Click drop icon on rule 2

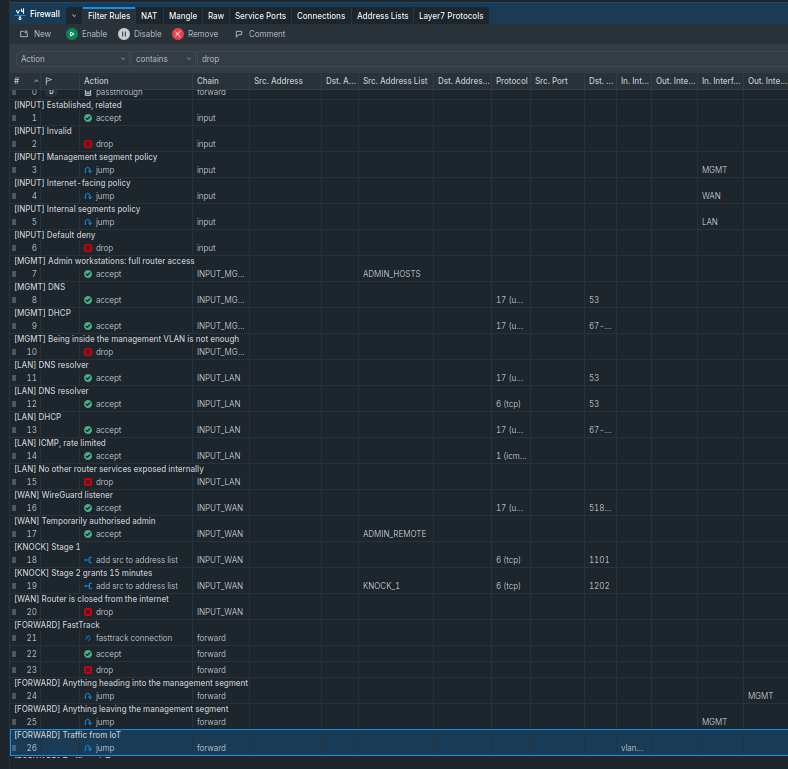[x=88, y=144]
